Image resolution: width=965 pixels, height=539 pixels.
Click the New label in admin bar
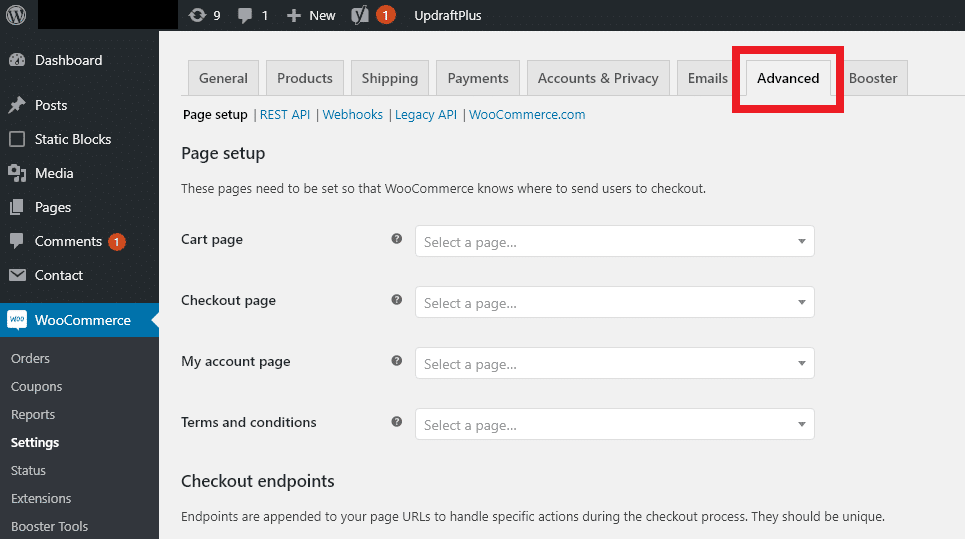coord(322,15)
